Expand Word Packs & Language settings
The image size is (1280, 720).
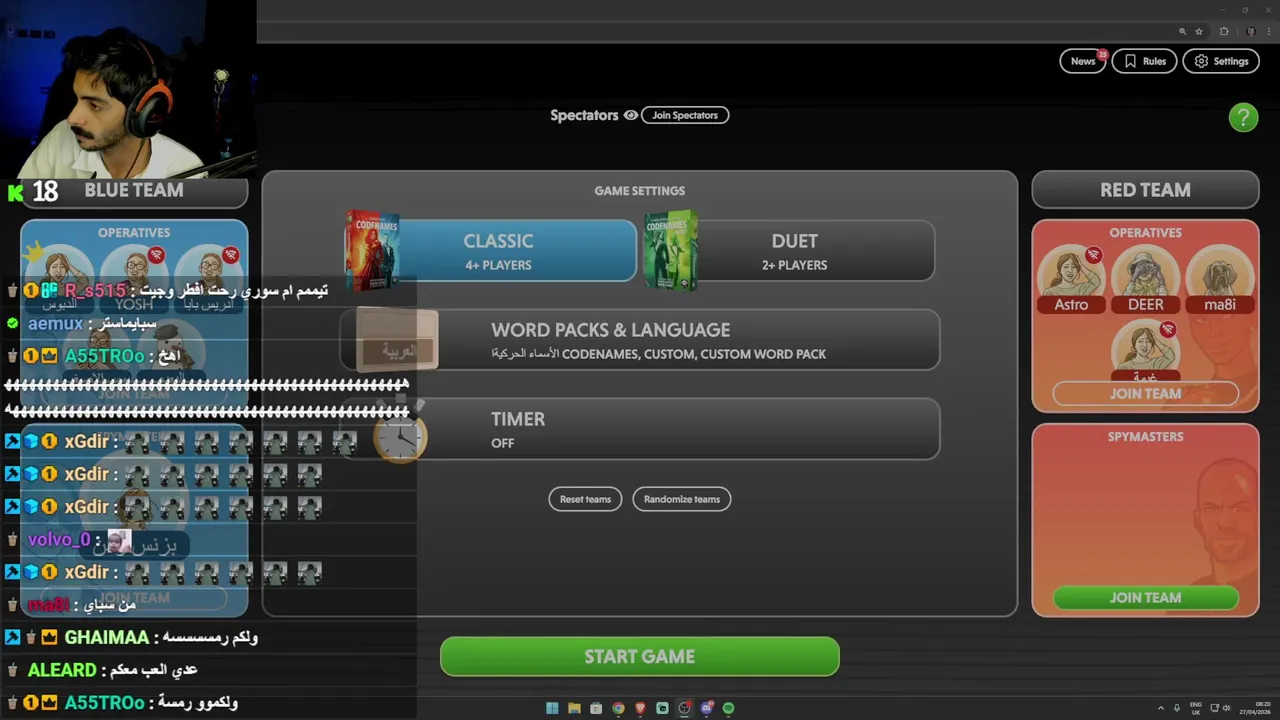[x=640, y=340]
